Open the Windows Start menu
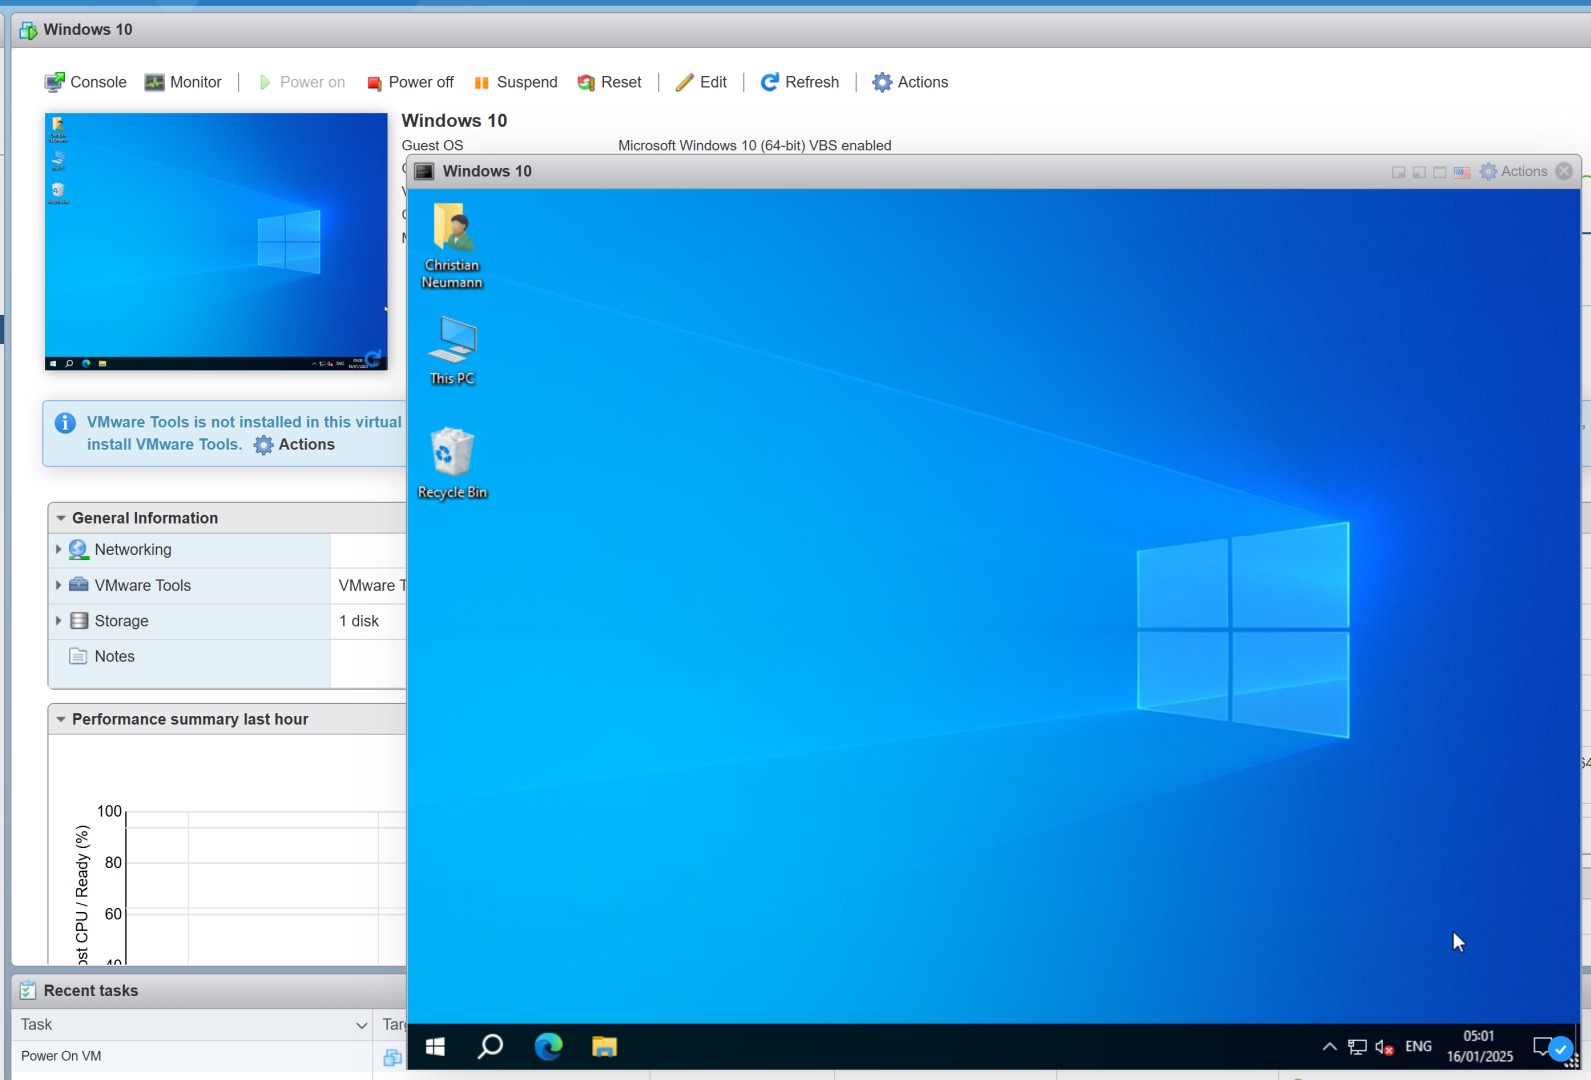 point(435,1047)
